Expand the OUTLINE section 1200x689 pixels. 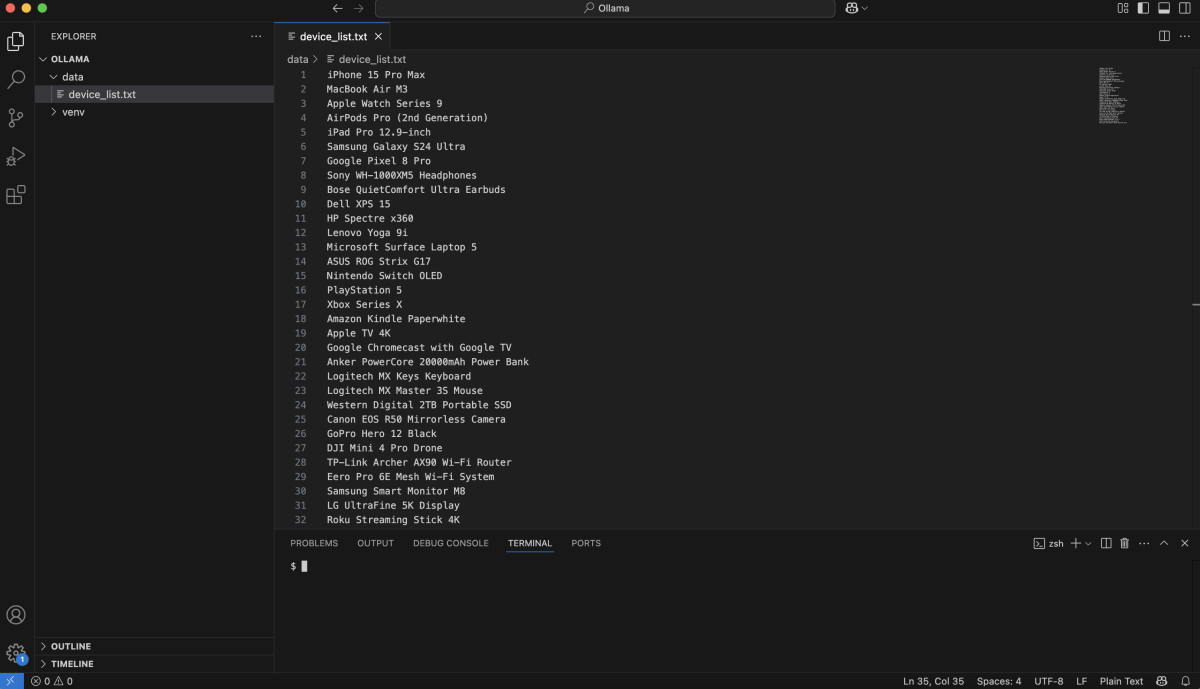click(x=154, y=646)
